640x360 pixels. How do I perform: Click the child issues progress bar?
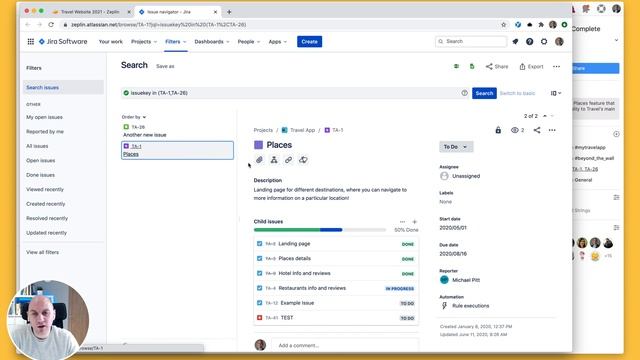[320, 230]
